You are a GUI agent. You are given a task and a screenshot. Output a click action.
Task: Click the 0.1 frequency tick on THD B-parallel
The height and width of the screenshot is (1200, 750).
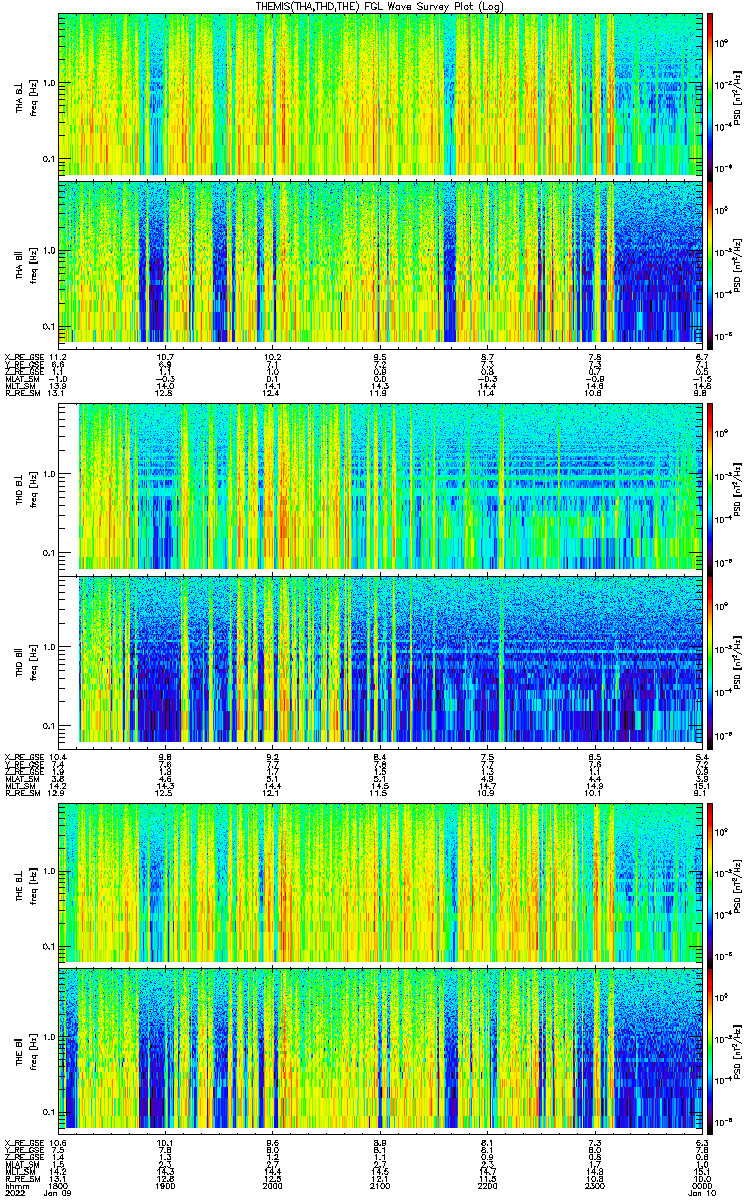[48, 724]
